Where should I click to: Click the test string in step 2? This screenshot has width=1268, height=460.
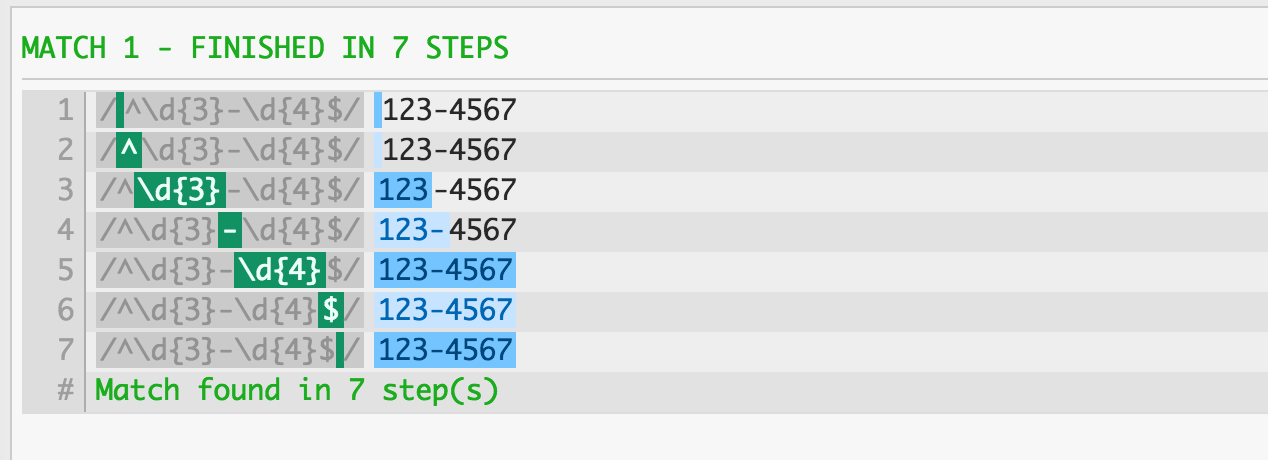[449, 150]
